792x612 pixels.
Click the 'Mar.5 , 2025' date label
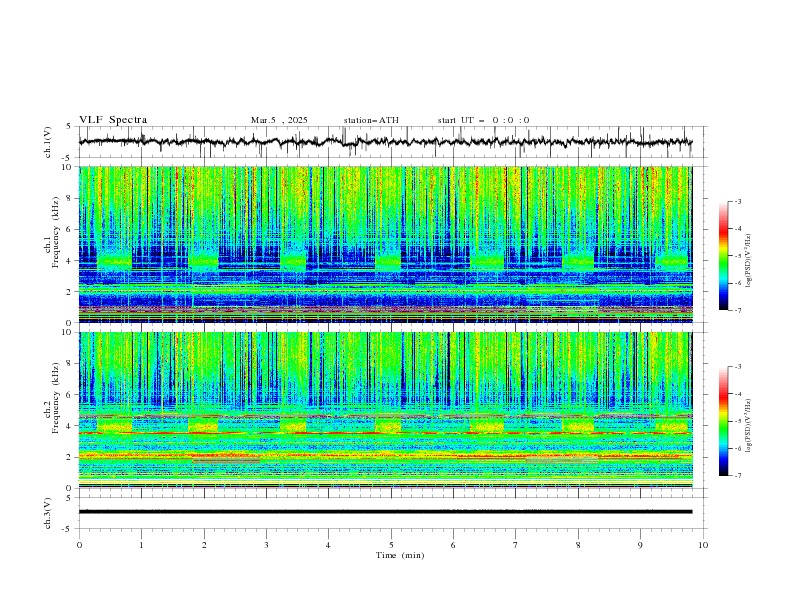279,120
